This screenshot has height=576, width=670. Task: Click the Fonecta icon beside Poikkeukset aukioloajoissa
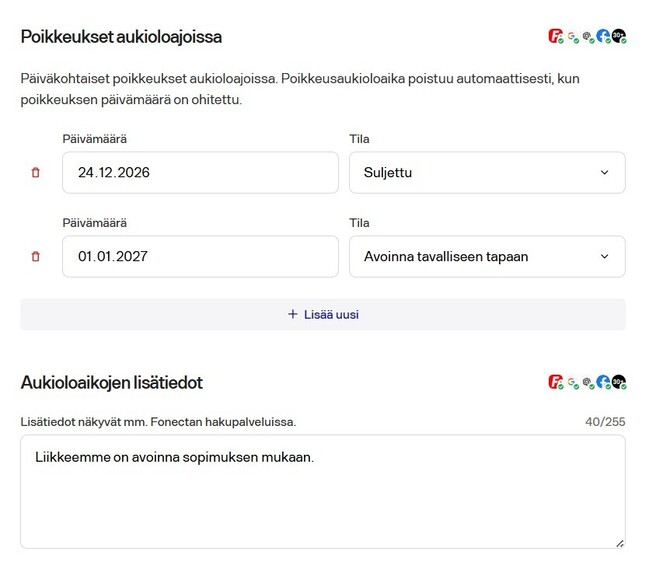coord(555,36)
